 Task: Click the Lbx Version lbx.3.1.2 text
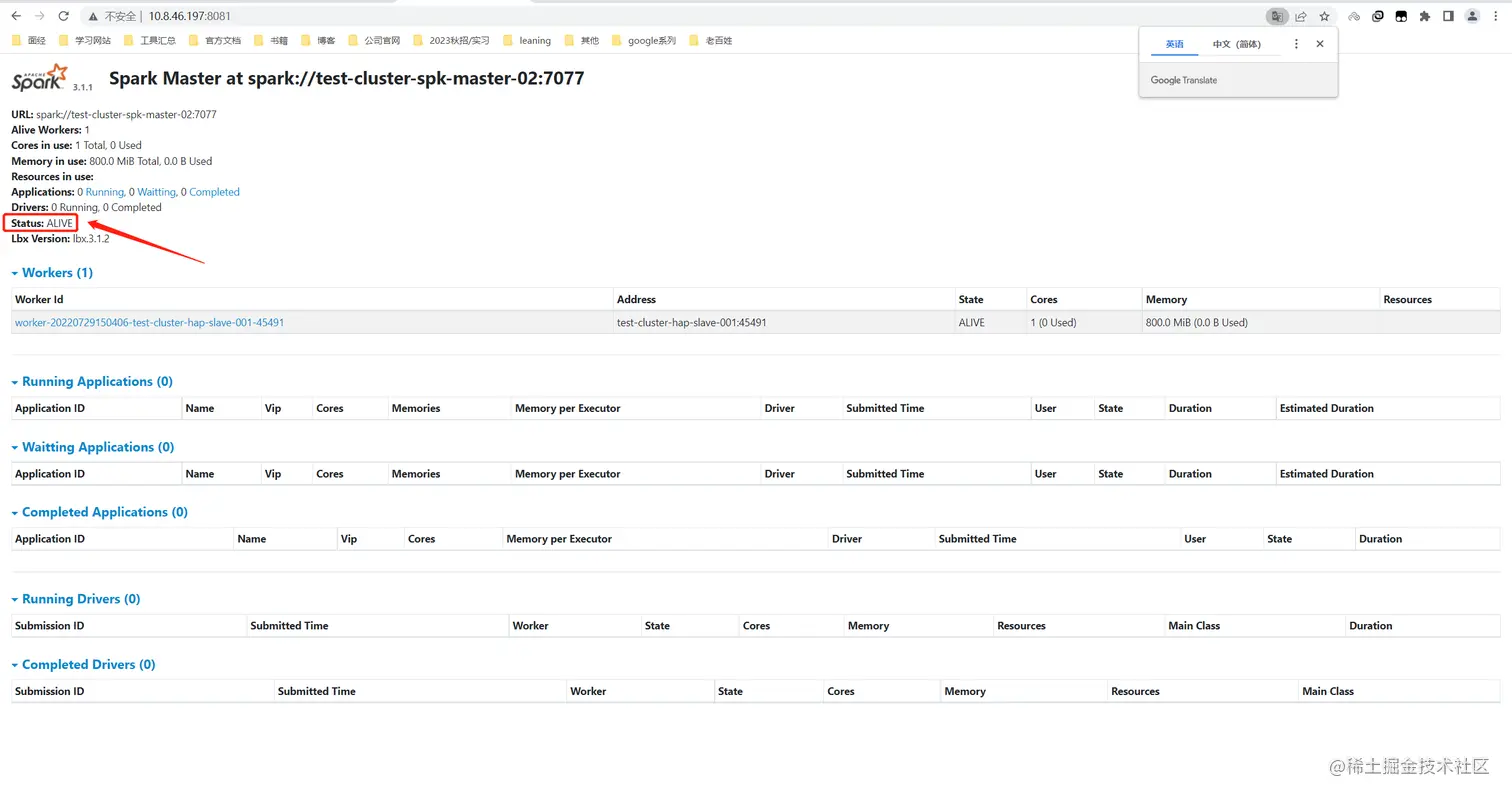pyautogui.click(x=60, y=239)
